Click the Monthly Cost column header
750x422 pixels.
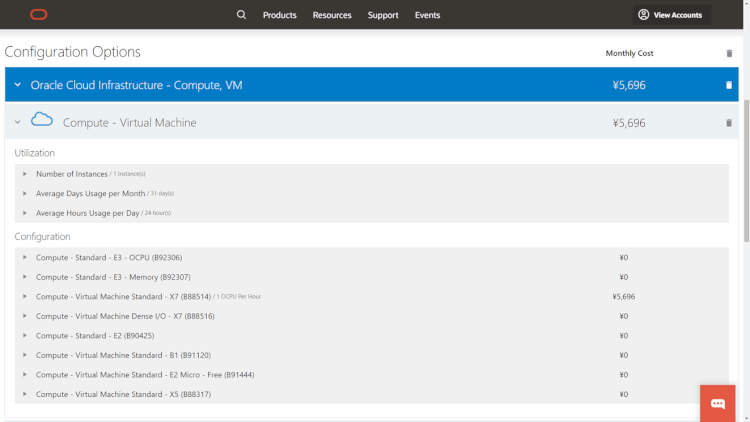click(629, 53)
